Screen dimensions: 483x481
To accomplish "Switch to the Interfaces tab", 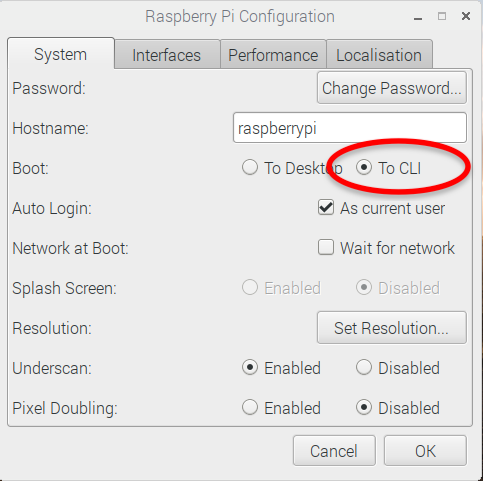I will point(167,55).
